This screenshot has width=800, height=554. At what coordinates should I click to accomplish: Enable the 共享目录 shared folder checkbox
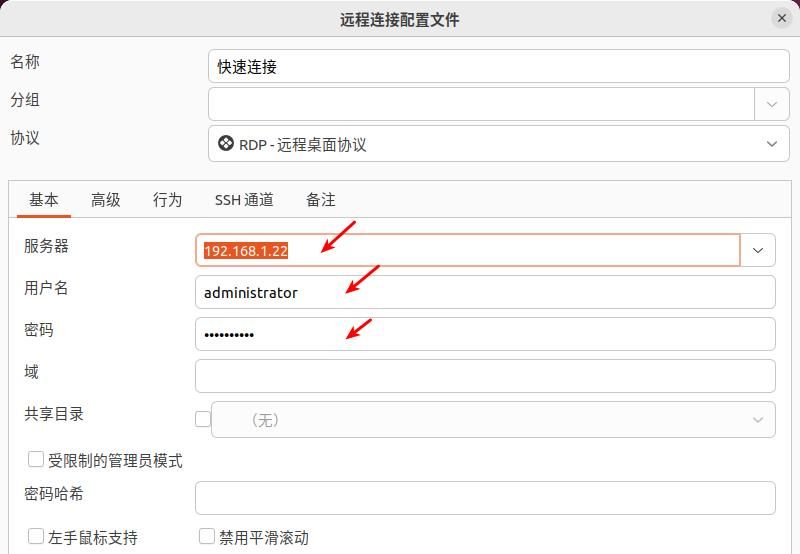pos(203,419)
